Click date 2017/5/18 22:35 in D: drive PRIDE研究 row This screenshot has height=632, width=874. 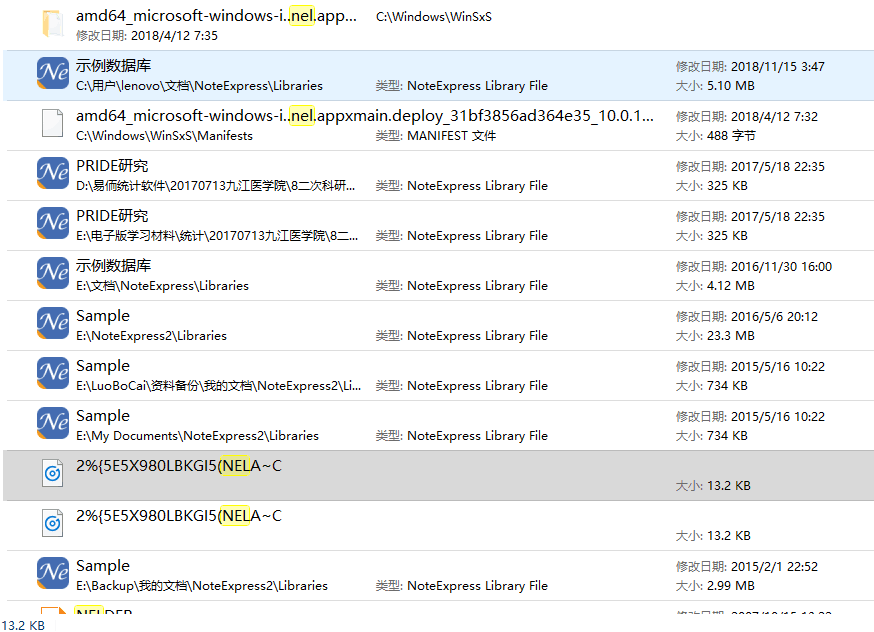point(778,167)
